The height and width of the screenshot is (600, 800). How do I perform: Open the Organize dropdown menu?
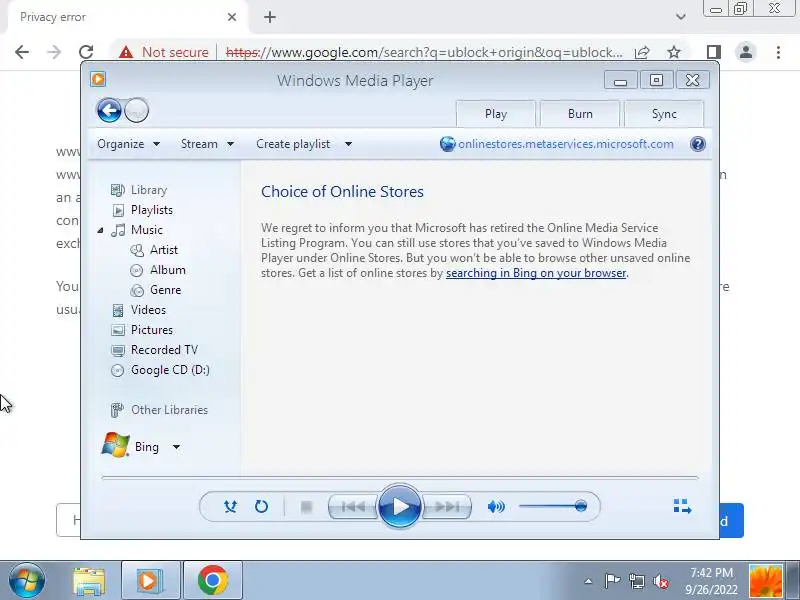[129, 144]
